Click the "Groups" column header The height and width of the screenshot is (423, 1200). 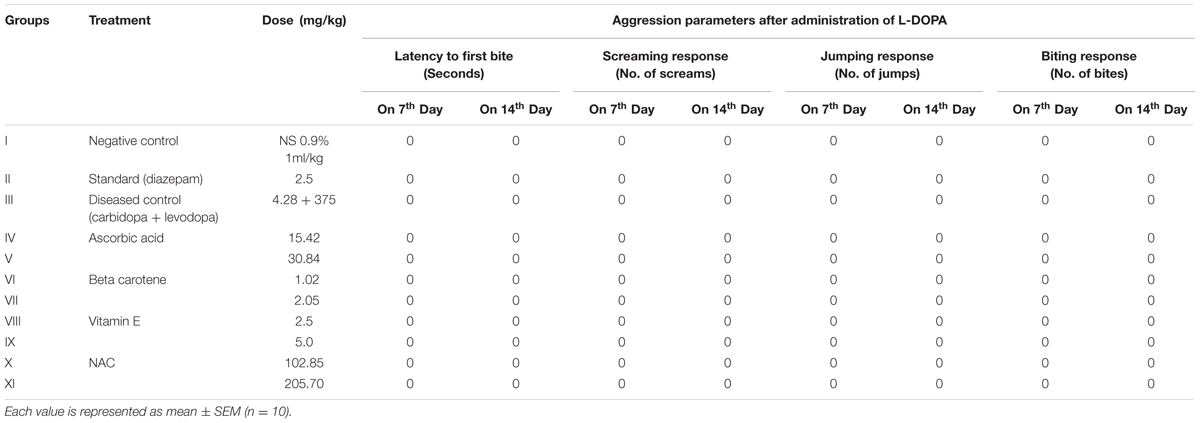tap(28, 20)
